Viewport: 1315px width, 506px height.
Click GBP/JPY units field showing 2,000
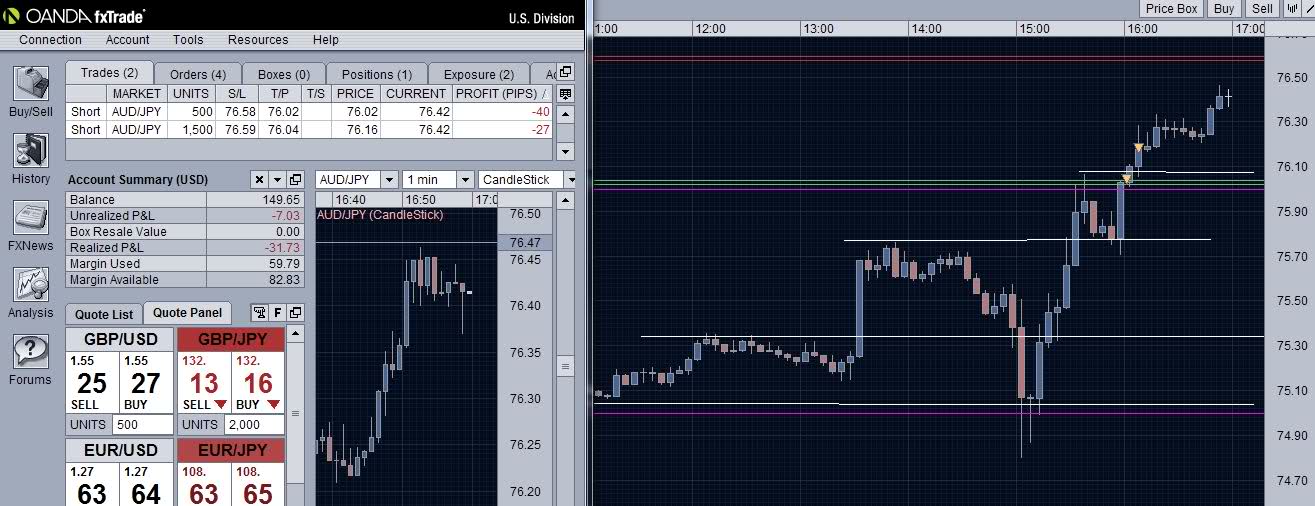(x=254, y=425)
